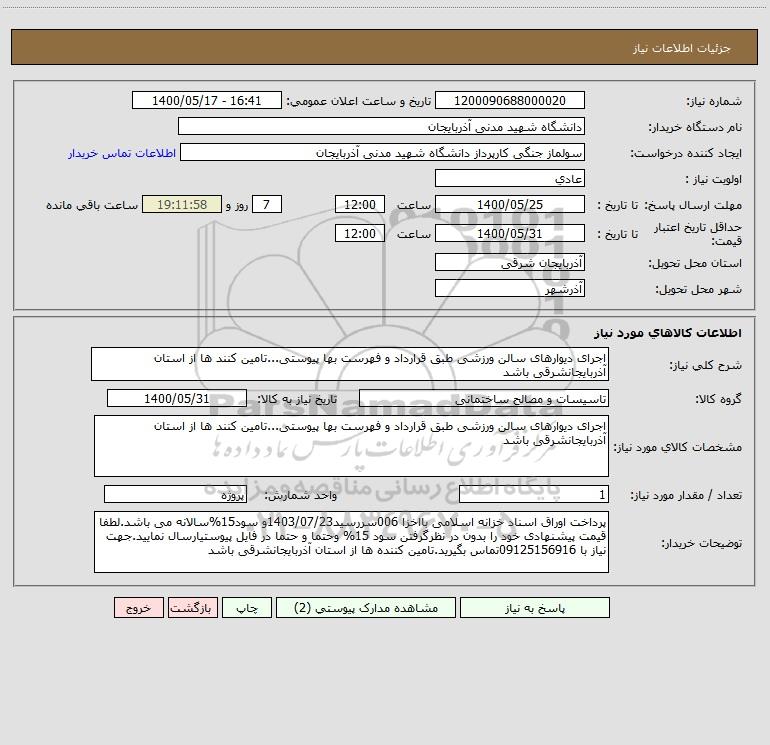Open مشاهده مدارک پیوستی (2) button
This screenshot has width=770, height=745.
point(366,608)
